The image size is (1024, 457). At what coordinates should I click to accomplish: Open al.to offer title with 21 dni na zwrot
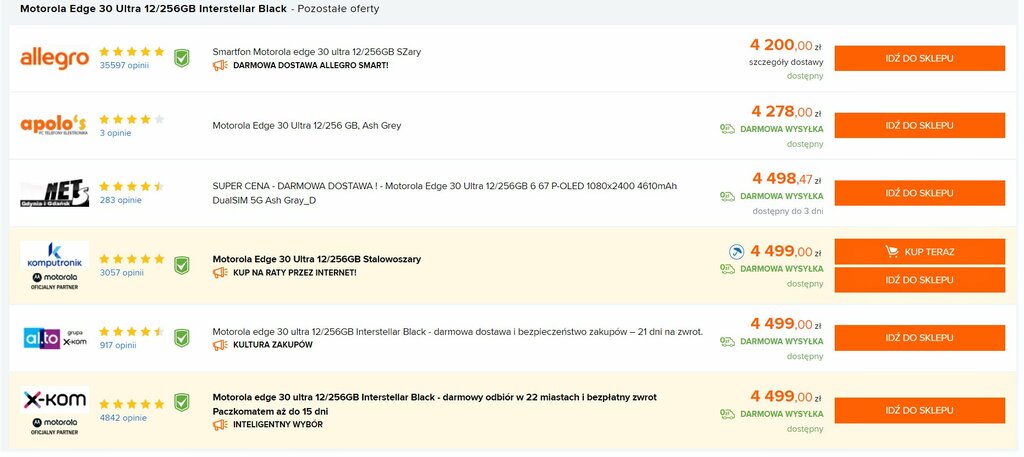coord(458,332)
